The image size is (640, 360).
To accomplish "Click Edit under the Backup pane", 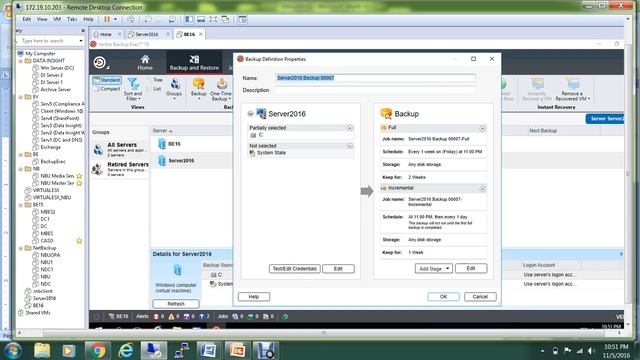I will click(471, 268).
